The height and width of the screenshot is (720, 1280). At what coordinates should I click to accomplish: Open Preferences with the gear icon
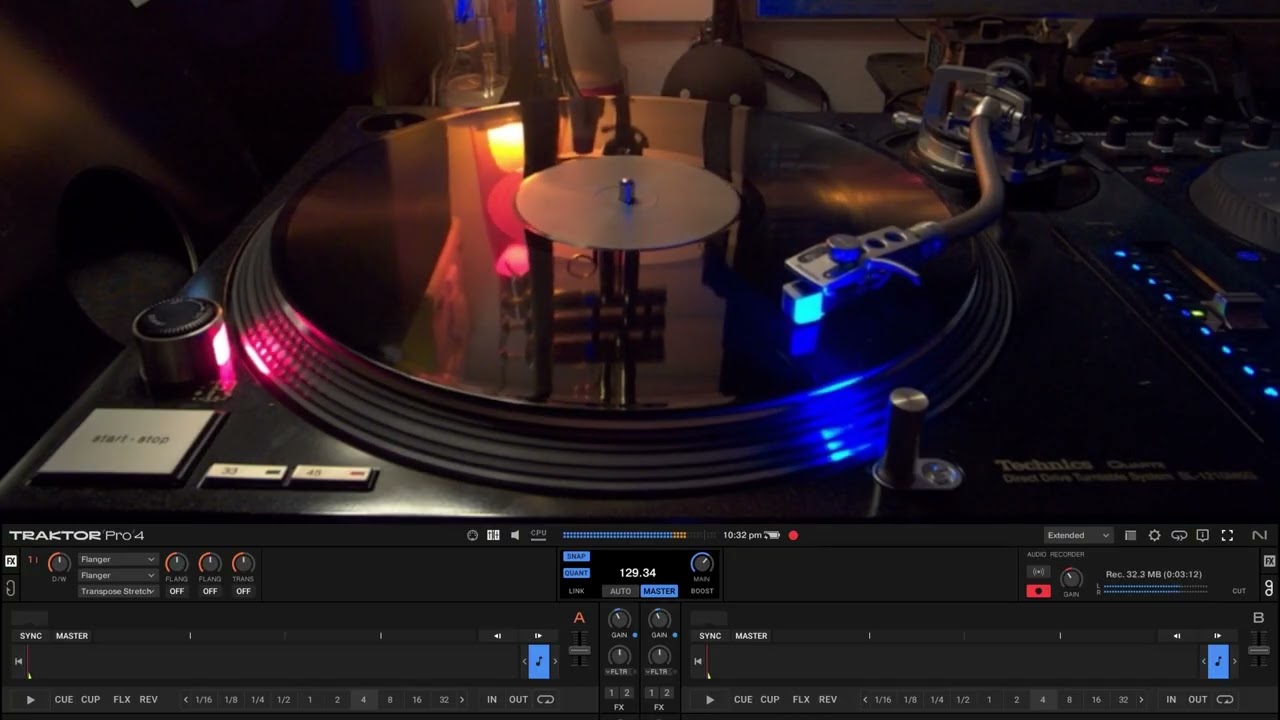1154,535
